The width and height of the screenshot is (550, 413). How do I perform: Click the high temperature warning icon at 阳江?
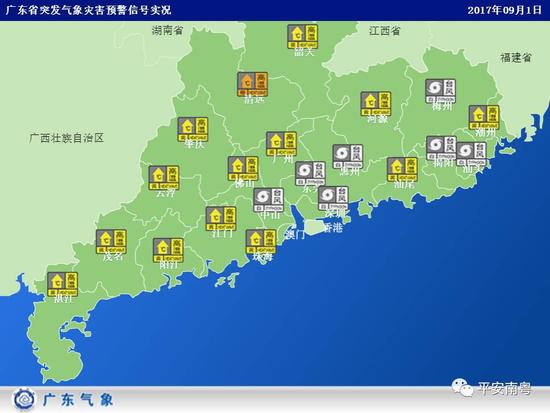coord(168,250)
